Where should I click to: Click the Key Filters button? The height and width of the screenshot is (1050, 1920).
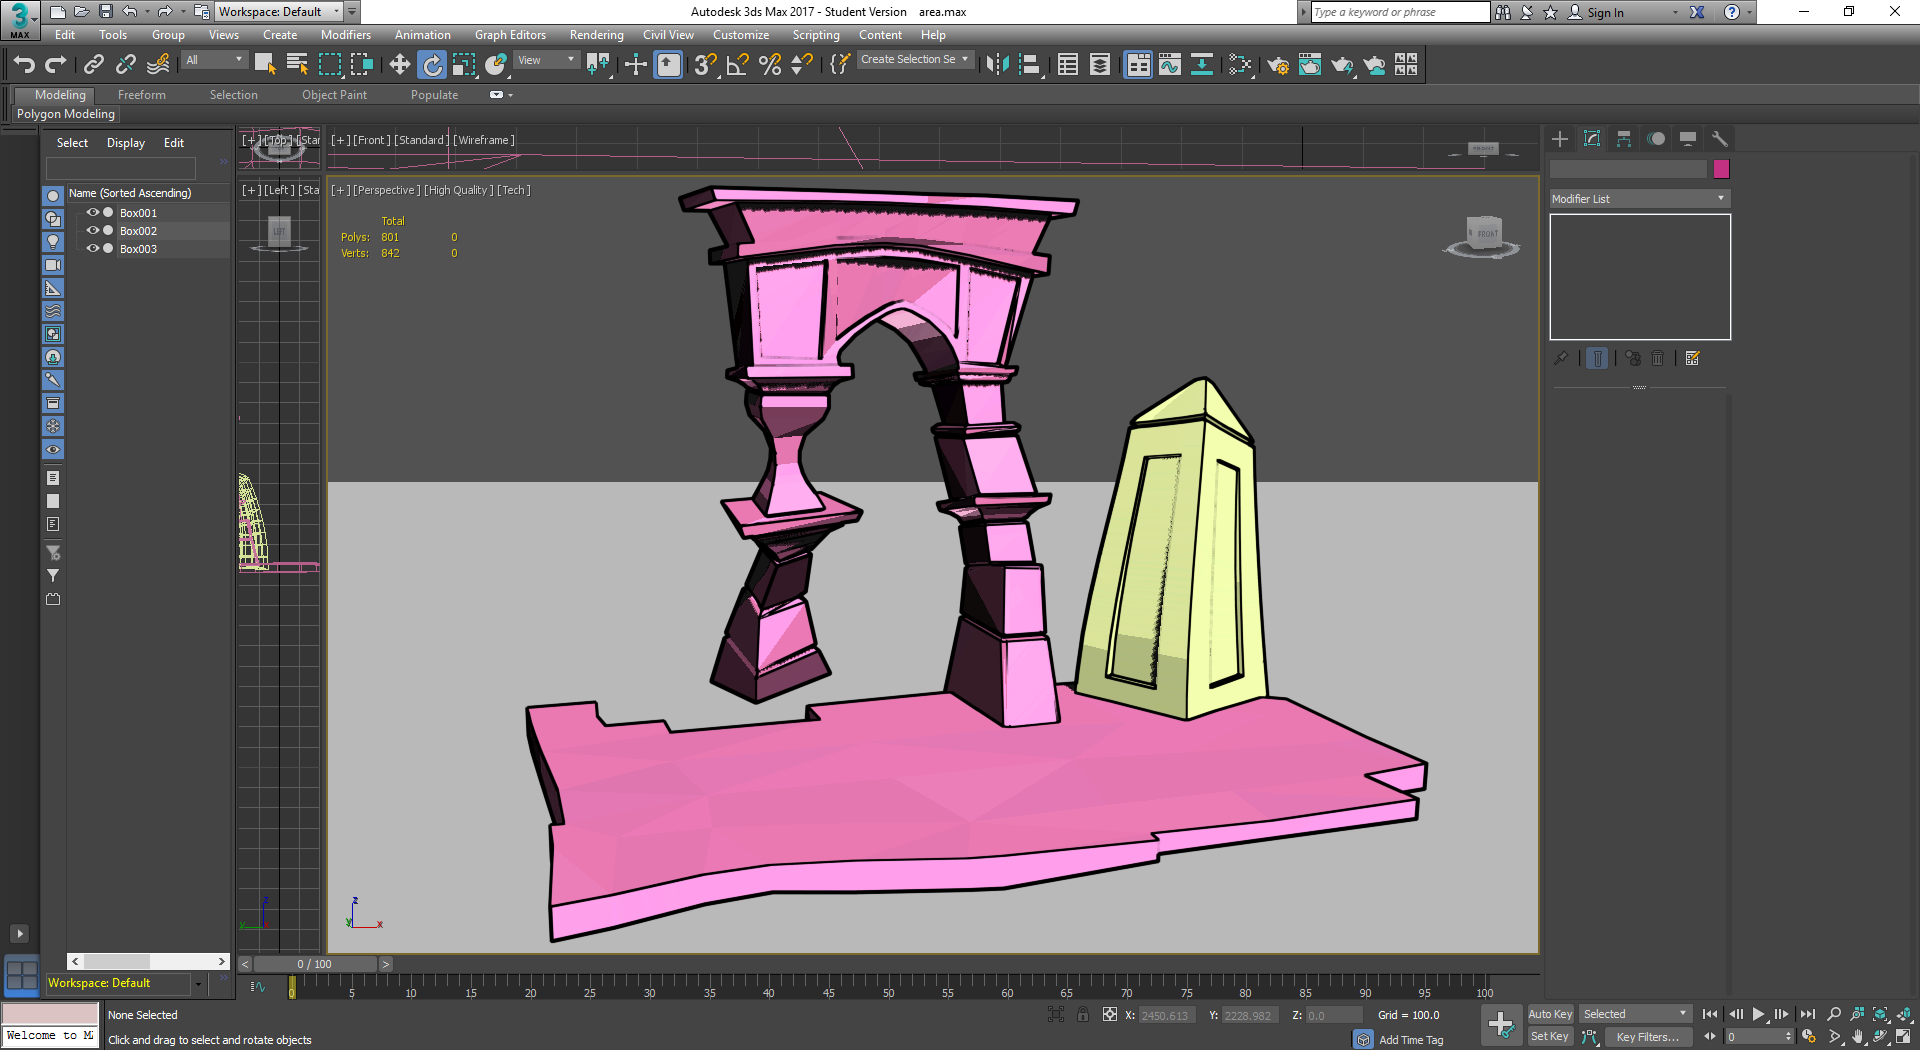(1648, 1037)
